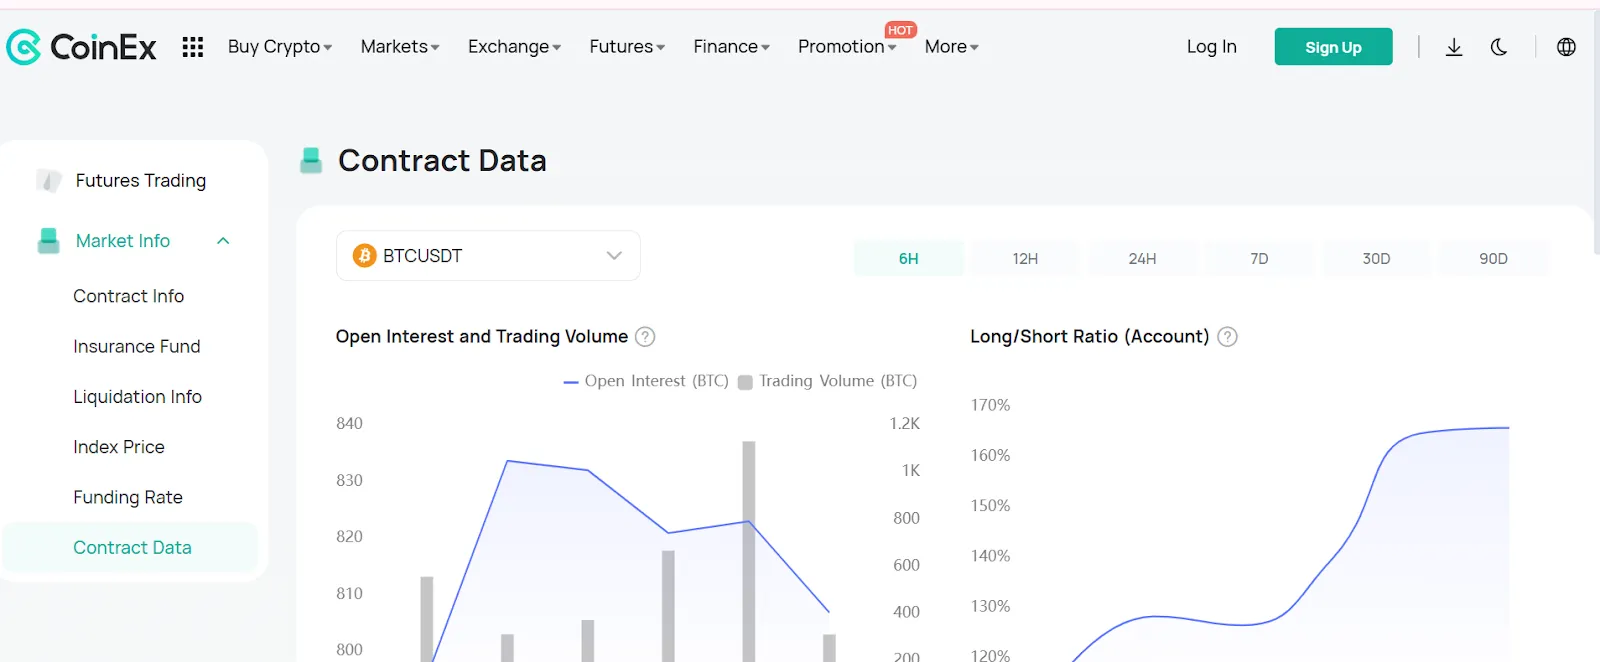Open the More dropdown menu
This screenshot has height=662, width=1600.
point(952,47)
